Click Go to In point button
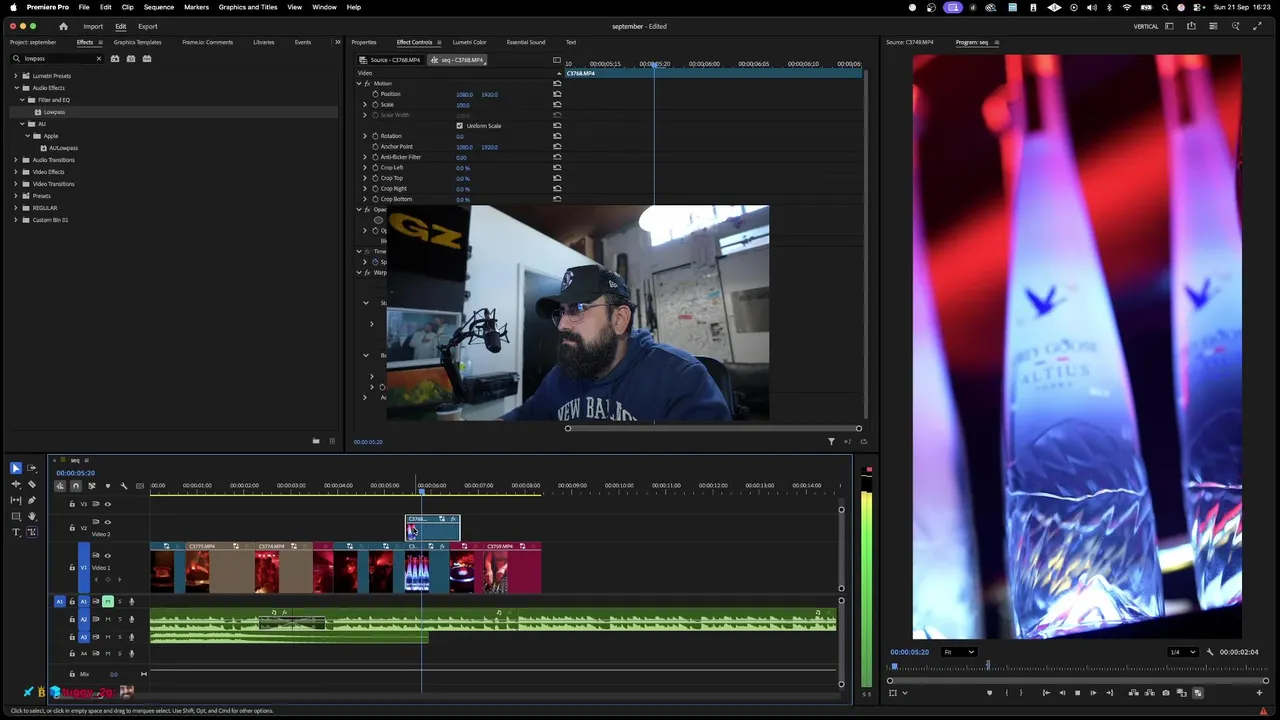This screenshot has width=1280, height=720. click(1046, 692)
